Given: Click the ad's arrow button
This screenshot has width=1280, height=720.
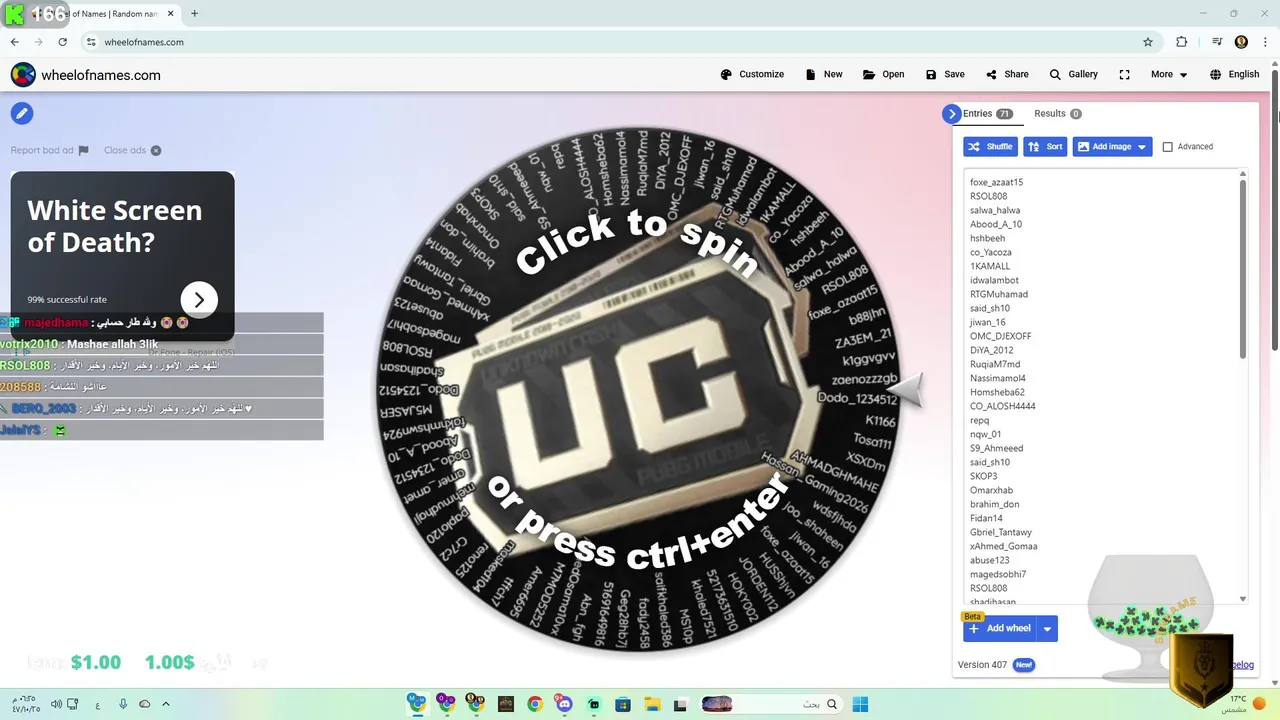Looking at the screenshot, I should click(199, 299).
